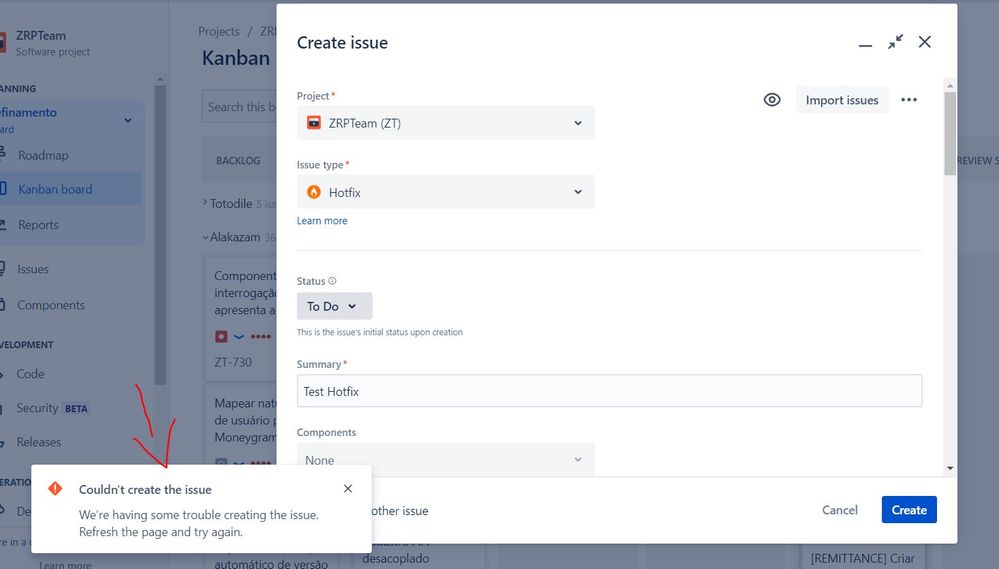Collapse the Alakazam swimlane
This screenshot has height=569, width=999.
pyautogui.click(x=205, y=237)
